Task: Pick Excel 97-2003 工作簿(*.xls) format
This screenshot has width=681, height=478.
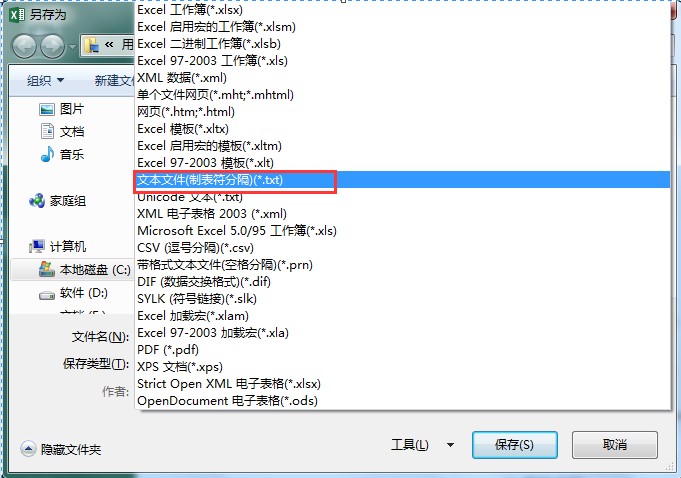Action: click(x=402, y=61)
